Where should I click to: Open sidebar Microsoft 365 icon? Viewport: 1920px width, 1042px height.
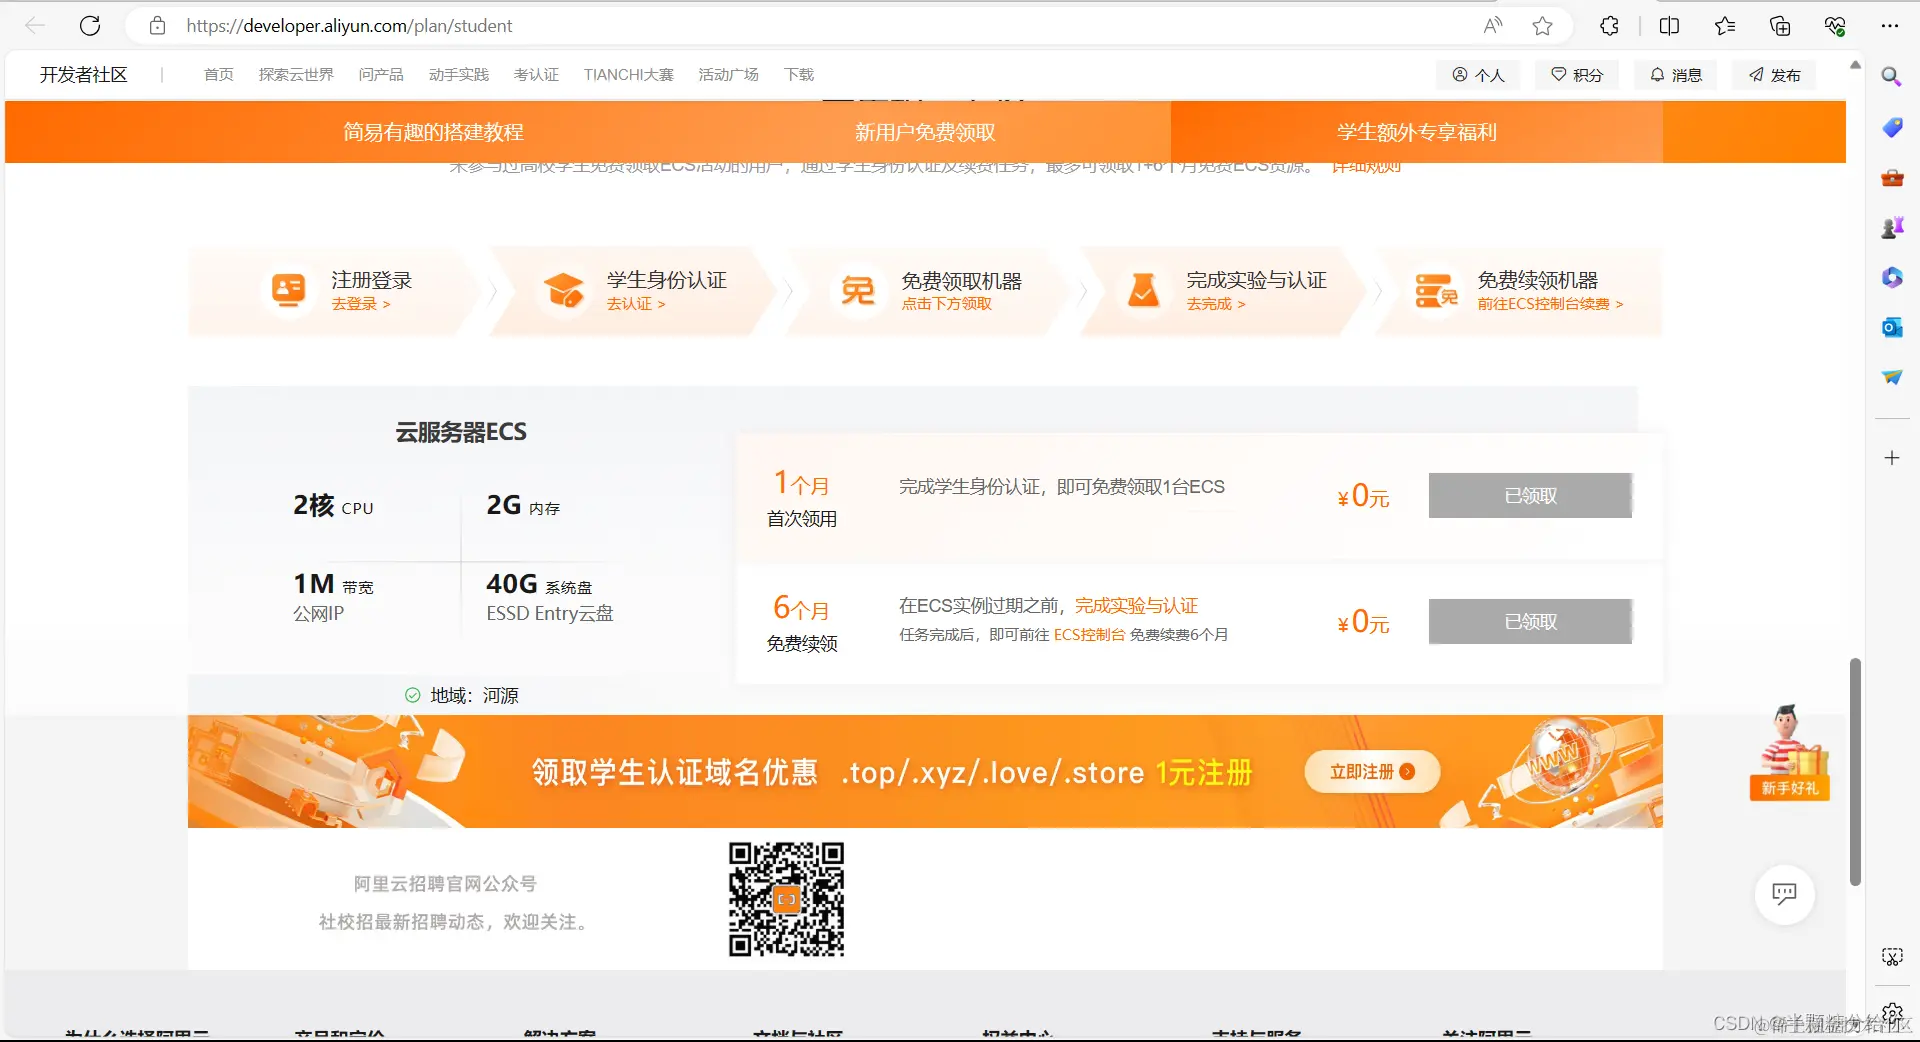point(1891,278)
